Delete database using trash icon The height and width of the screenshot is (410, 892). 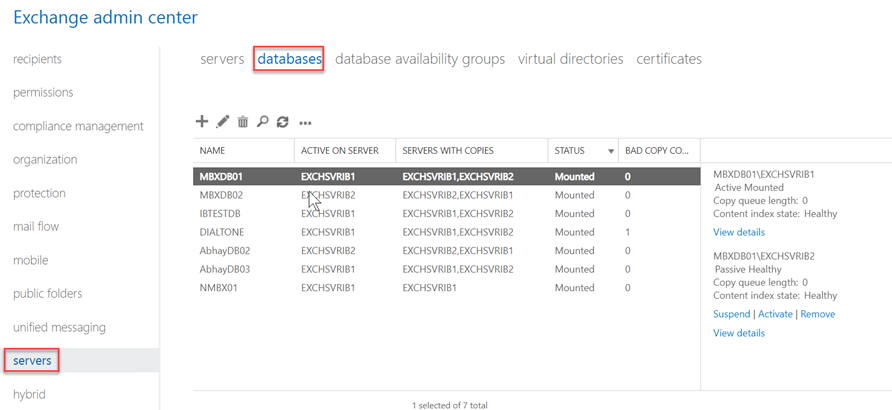pyautogui.click(x=243, y=121)
